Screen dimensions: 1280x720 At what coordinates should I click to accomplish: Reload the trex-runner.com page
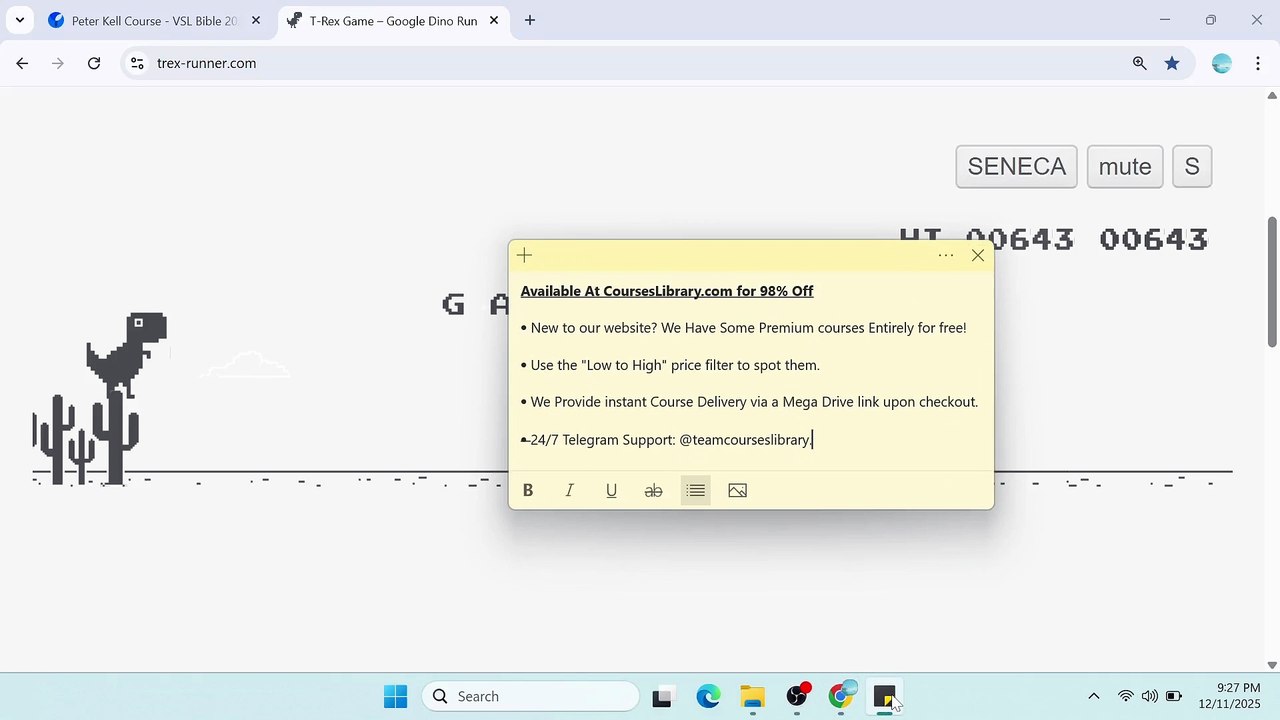coord(94,63)
